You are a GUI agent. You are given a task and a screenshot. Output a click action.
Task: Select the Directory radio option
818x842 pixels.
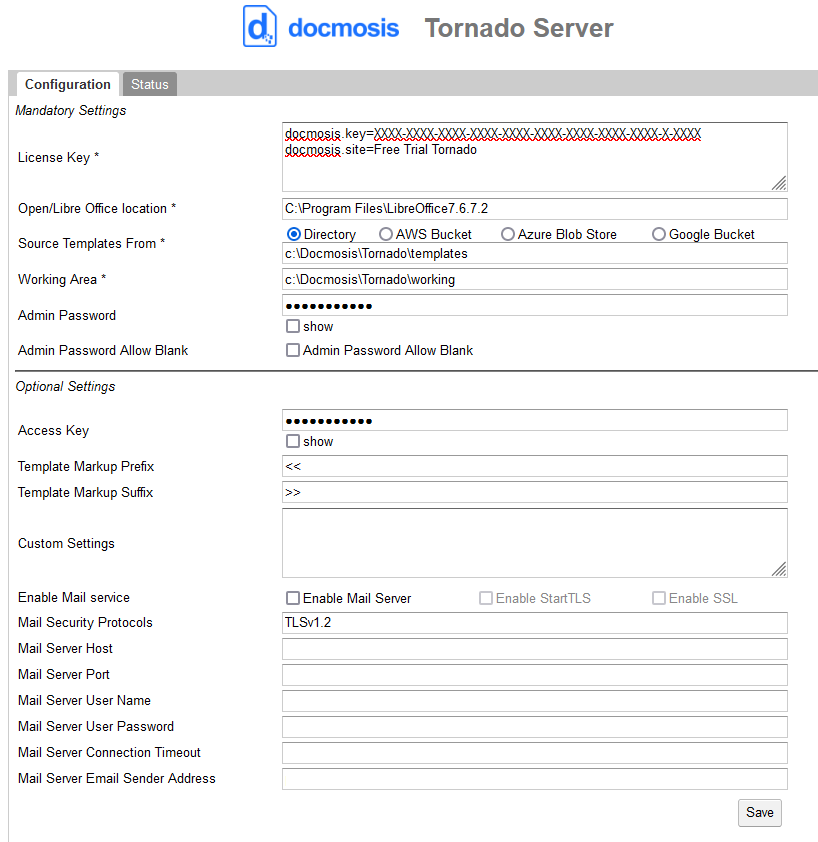coord(293,234)
